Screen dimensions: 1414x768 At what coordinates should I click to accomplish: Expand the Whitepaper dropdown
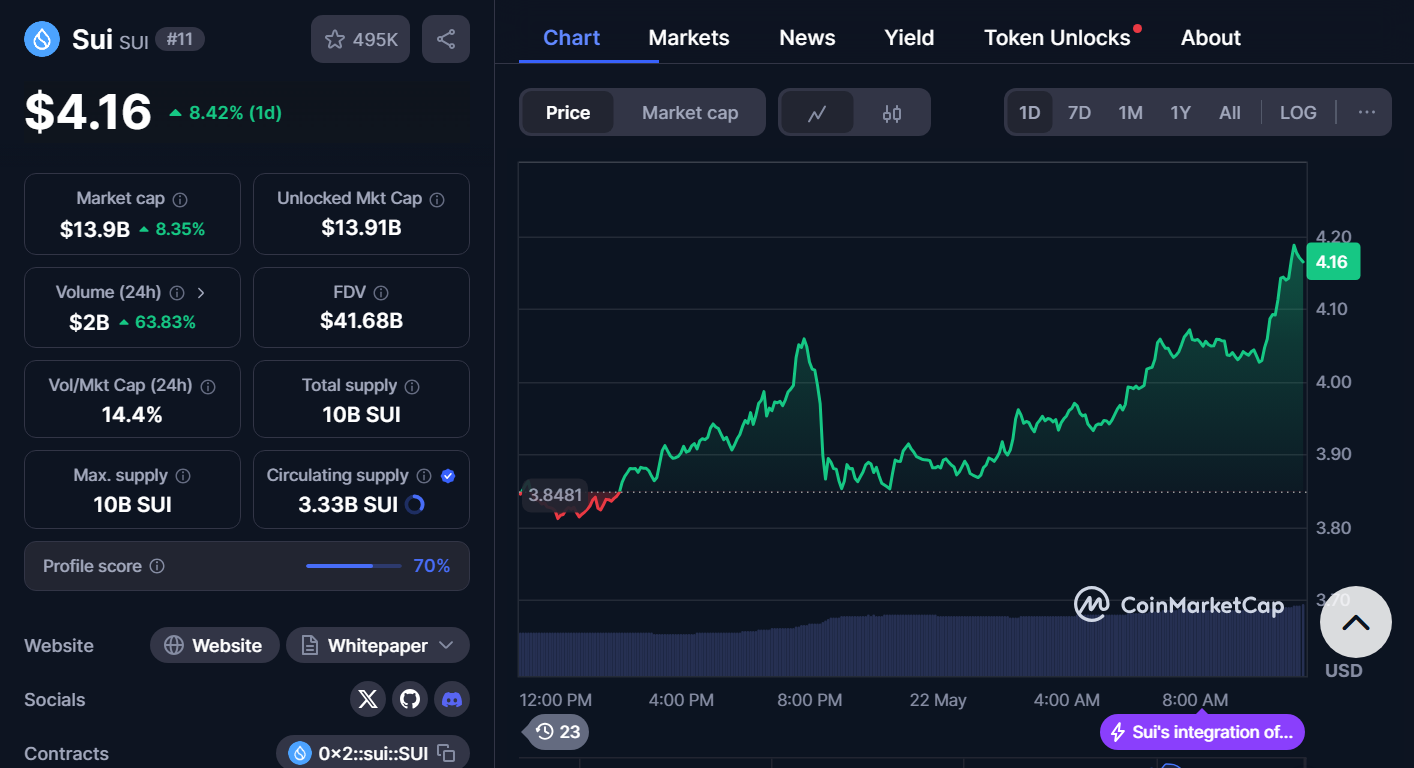378,646
